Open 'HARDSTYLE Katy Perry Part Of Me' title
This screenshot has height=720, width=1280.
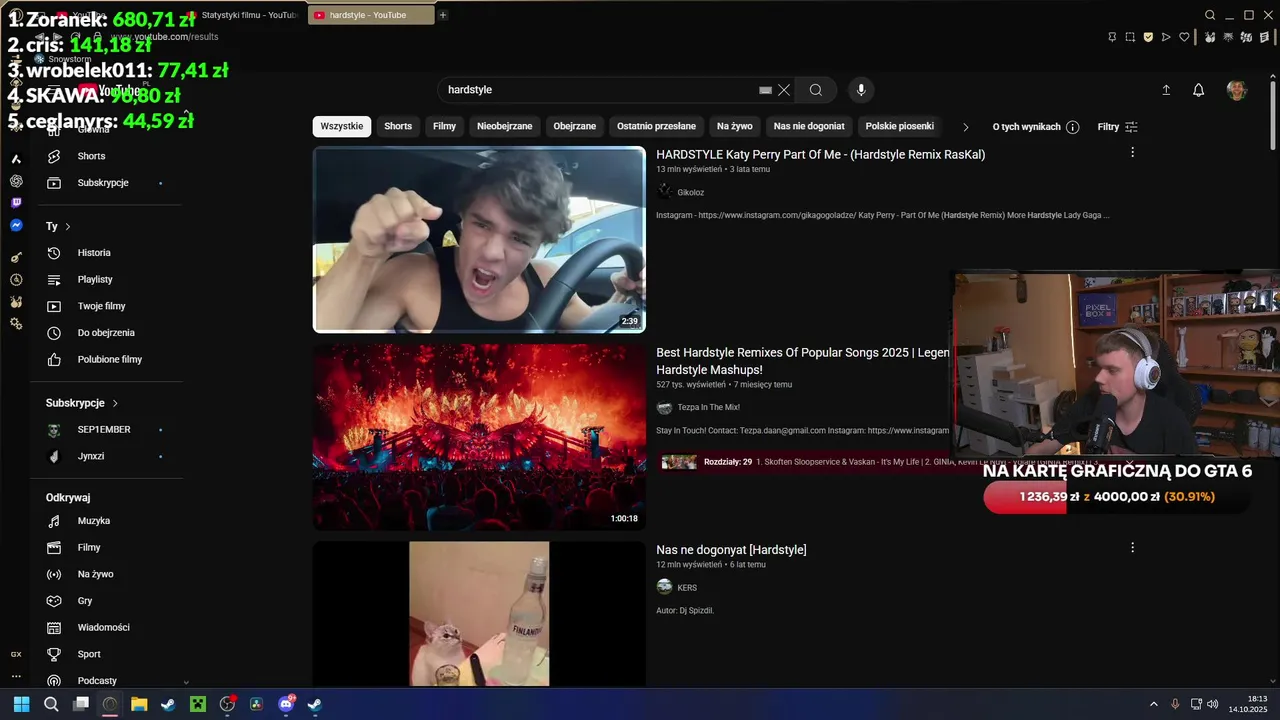[821, 154]
